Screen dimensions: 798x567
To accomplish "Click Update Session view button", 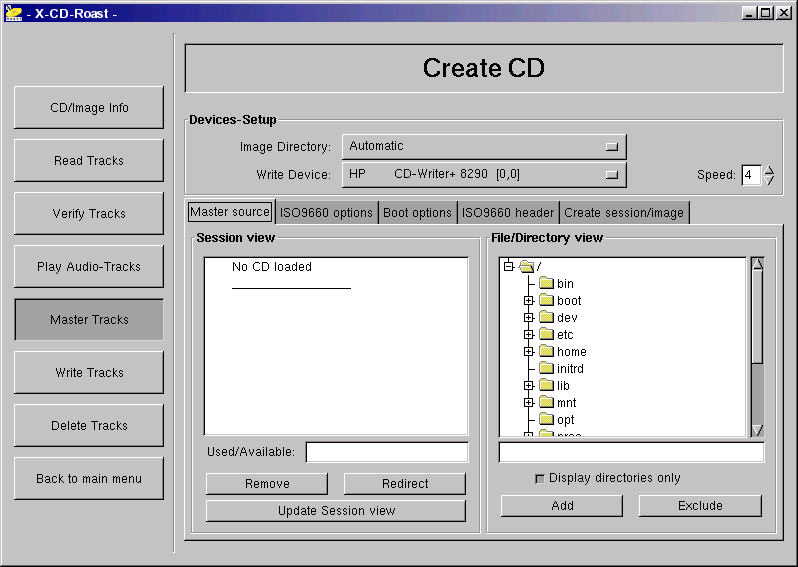I will (336, 511).
